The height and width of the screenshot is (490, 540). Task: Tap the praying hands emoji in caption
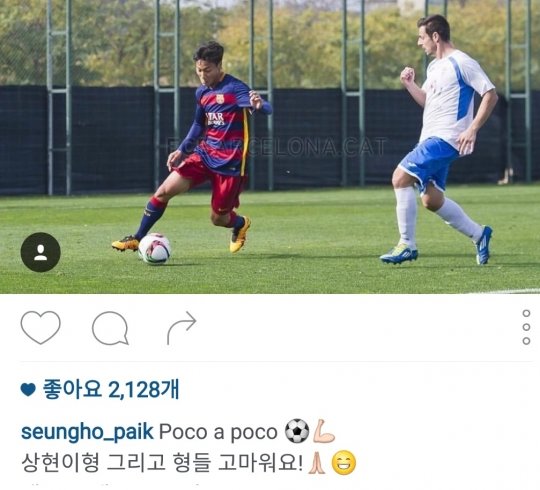click(317, 463)
